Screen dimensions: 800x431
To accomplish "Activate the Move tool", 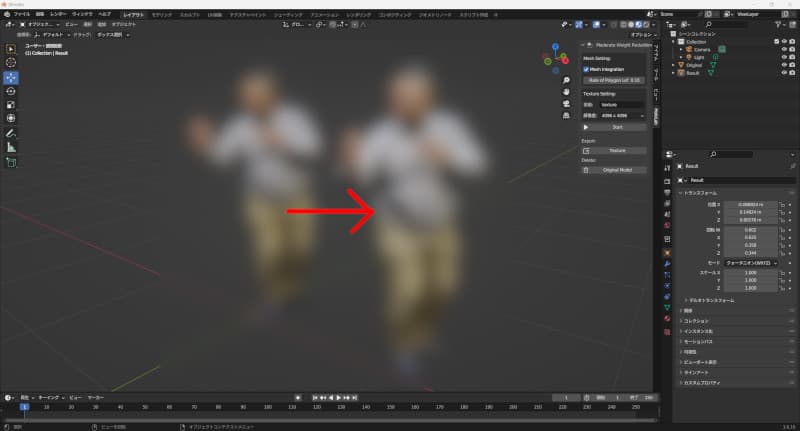I will click(11, 76).
